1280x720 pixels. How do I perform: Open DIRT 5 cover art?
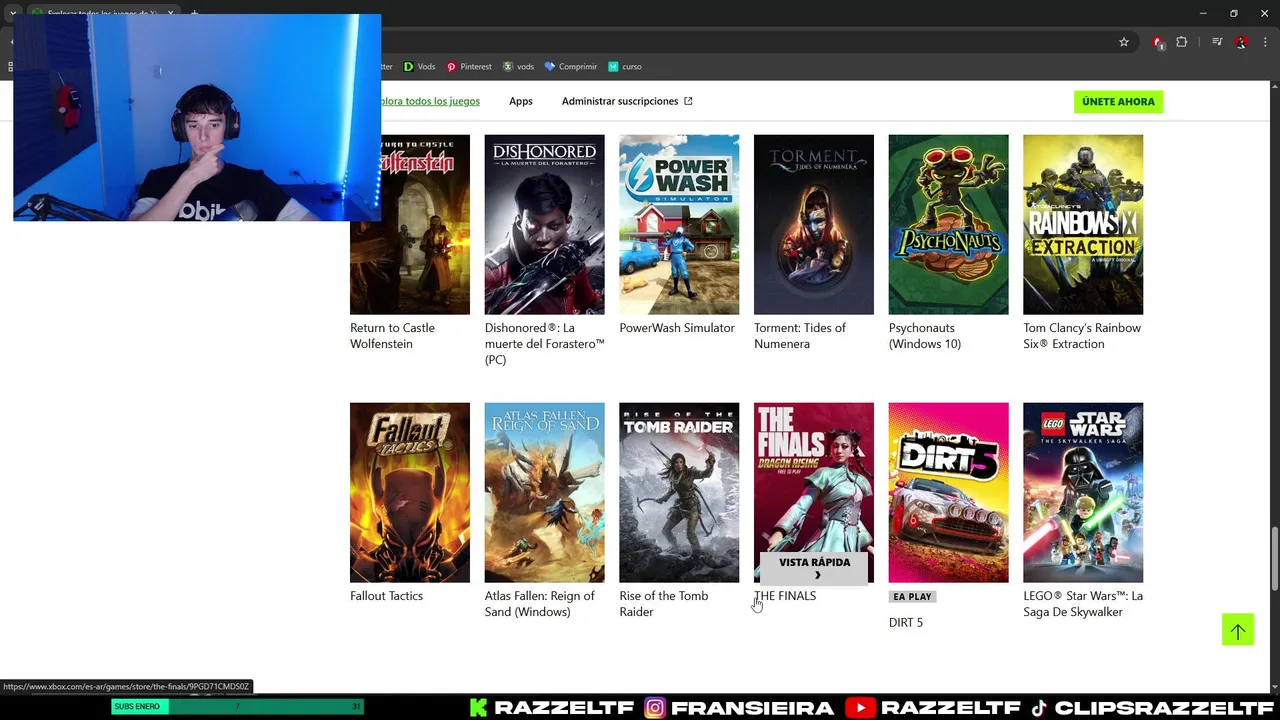point(948,493)
